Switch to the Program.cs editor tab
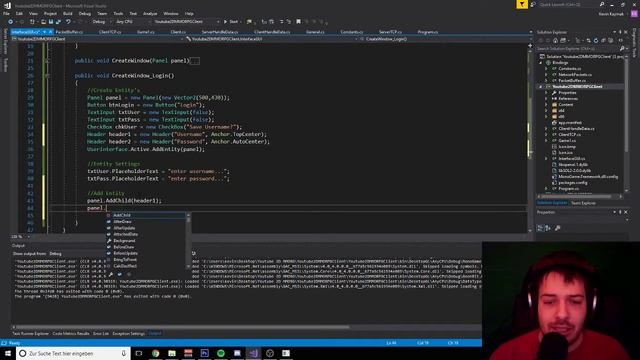 (427, 32)
